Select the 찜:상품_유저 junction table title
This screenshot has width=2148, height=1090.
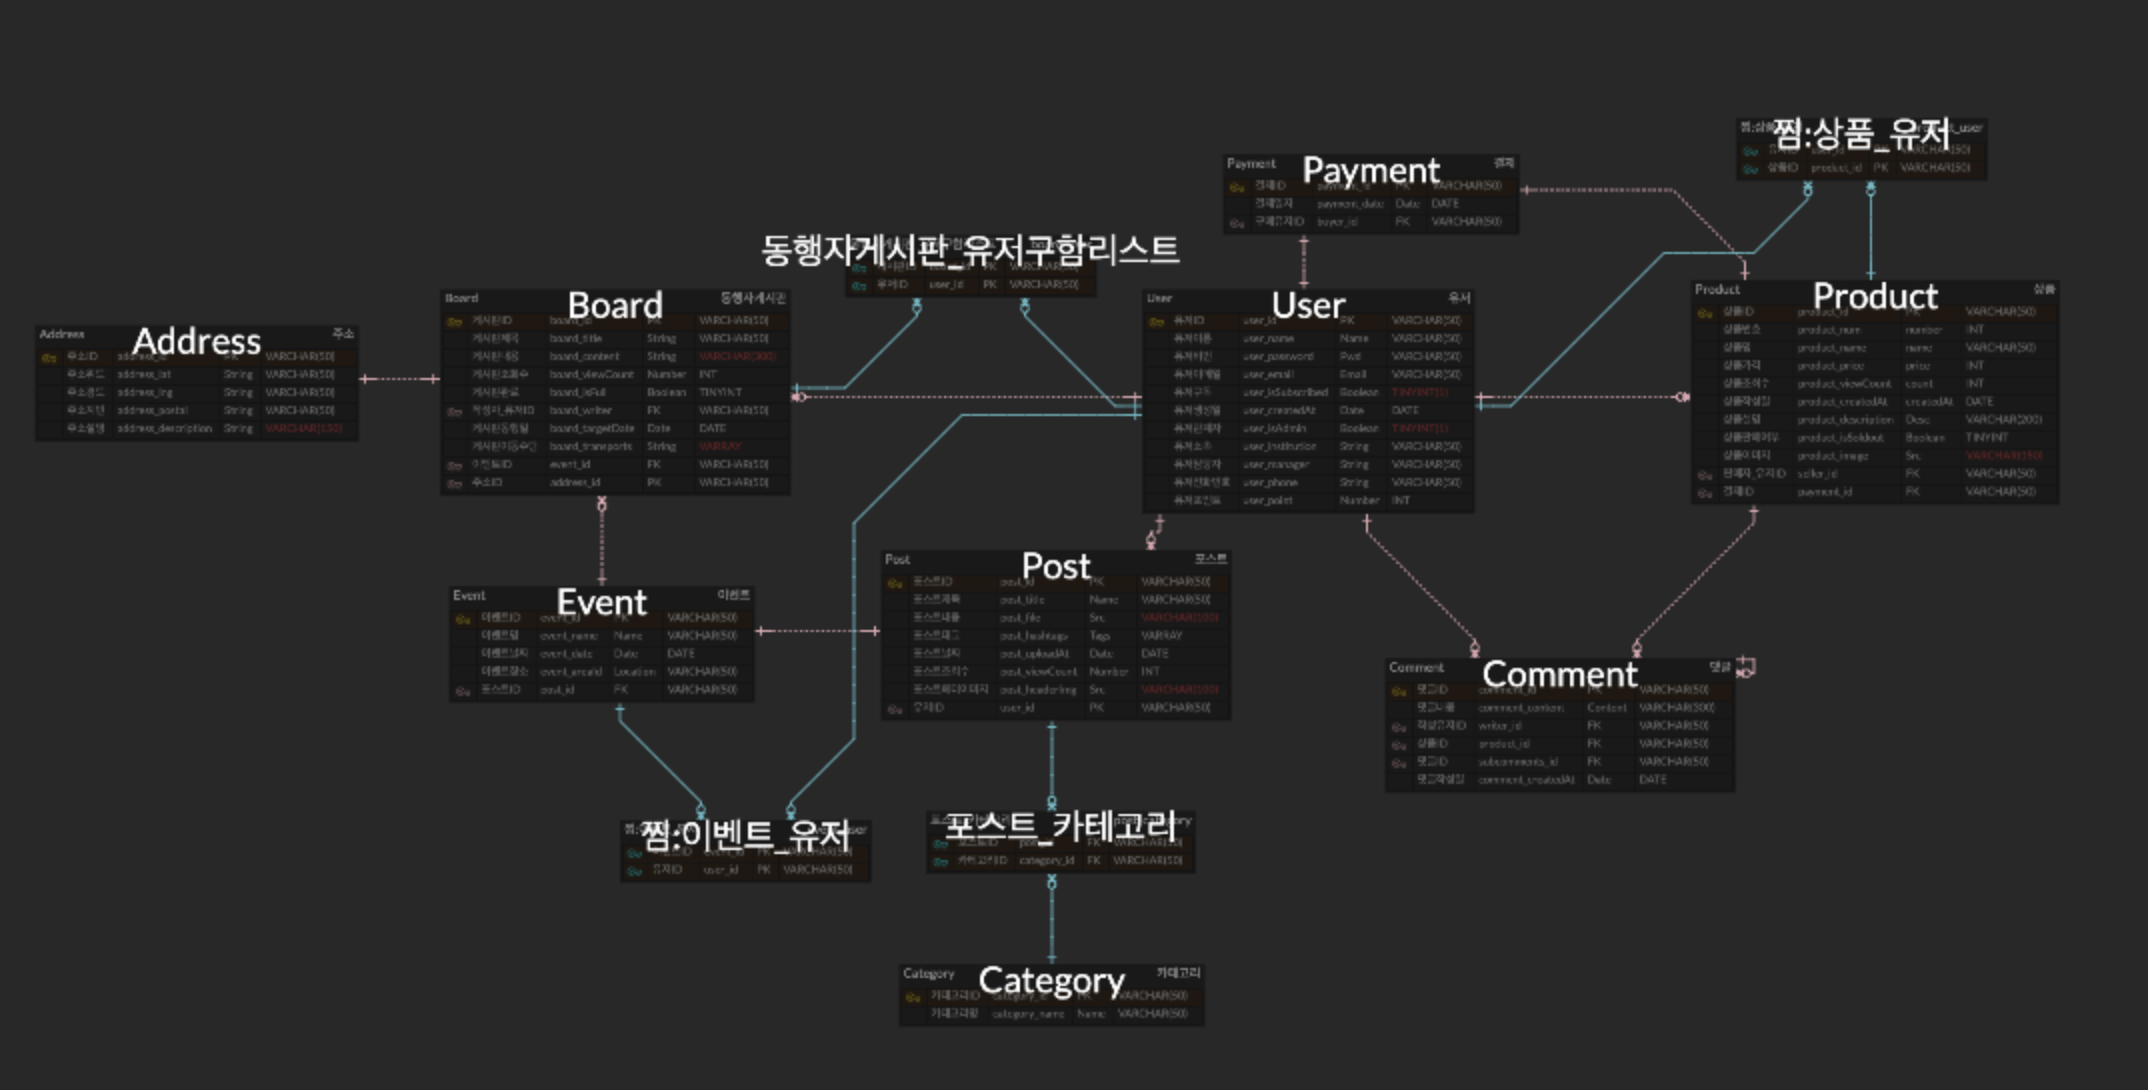point(1858,130)
